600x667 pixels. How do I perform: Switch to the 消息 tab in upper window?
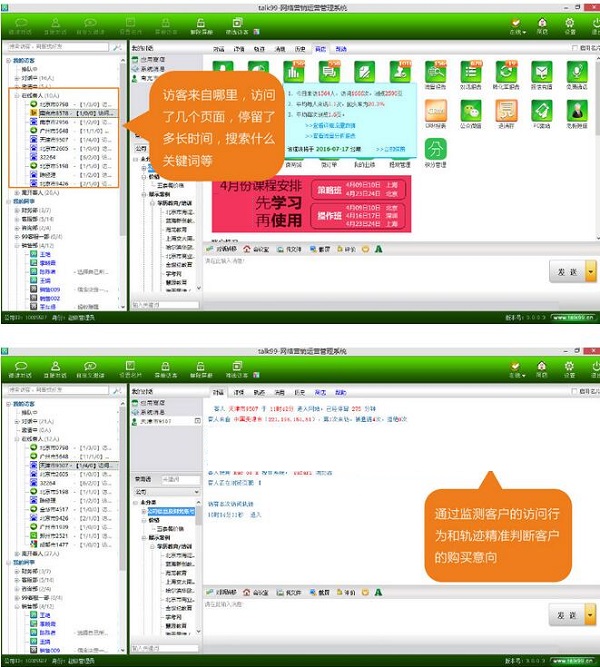tap(280, 49)
